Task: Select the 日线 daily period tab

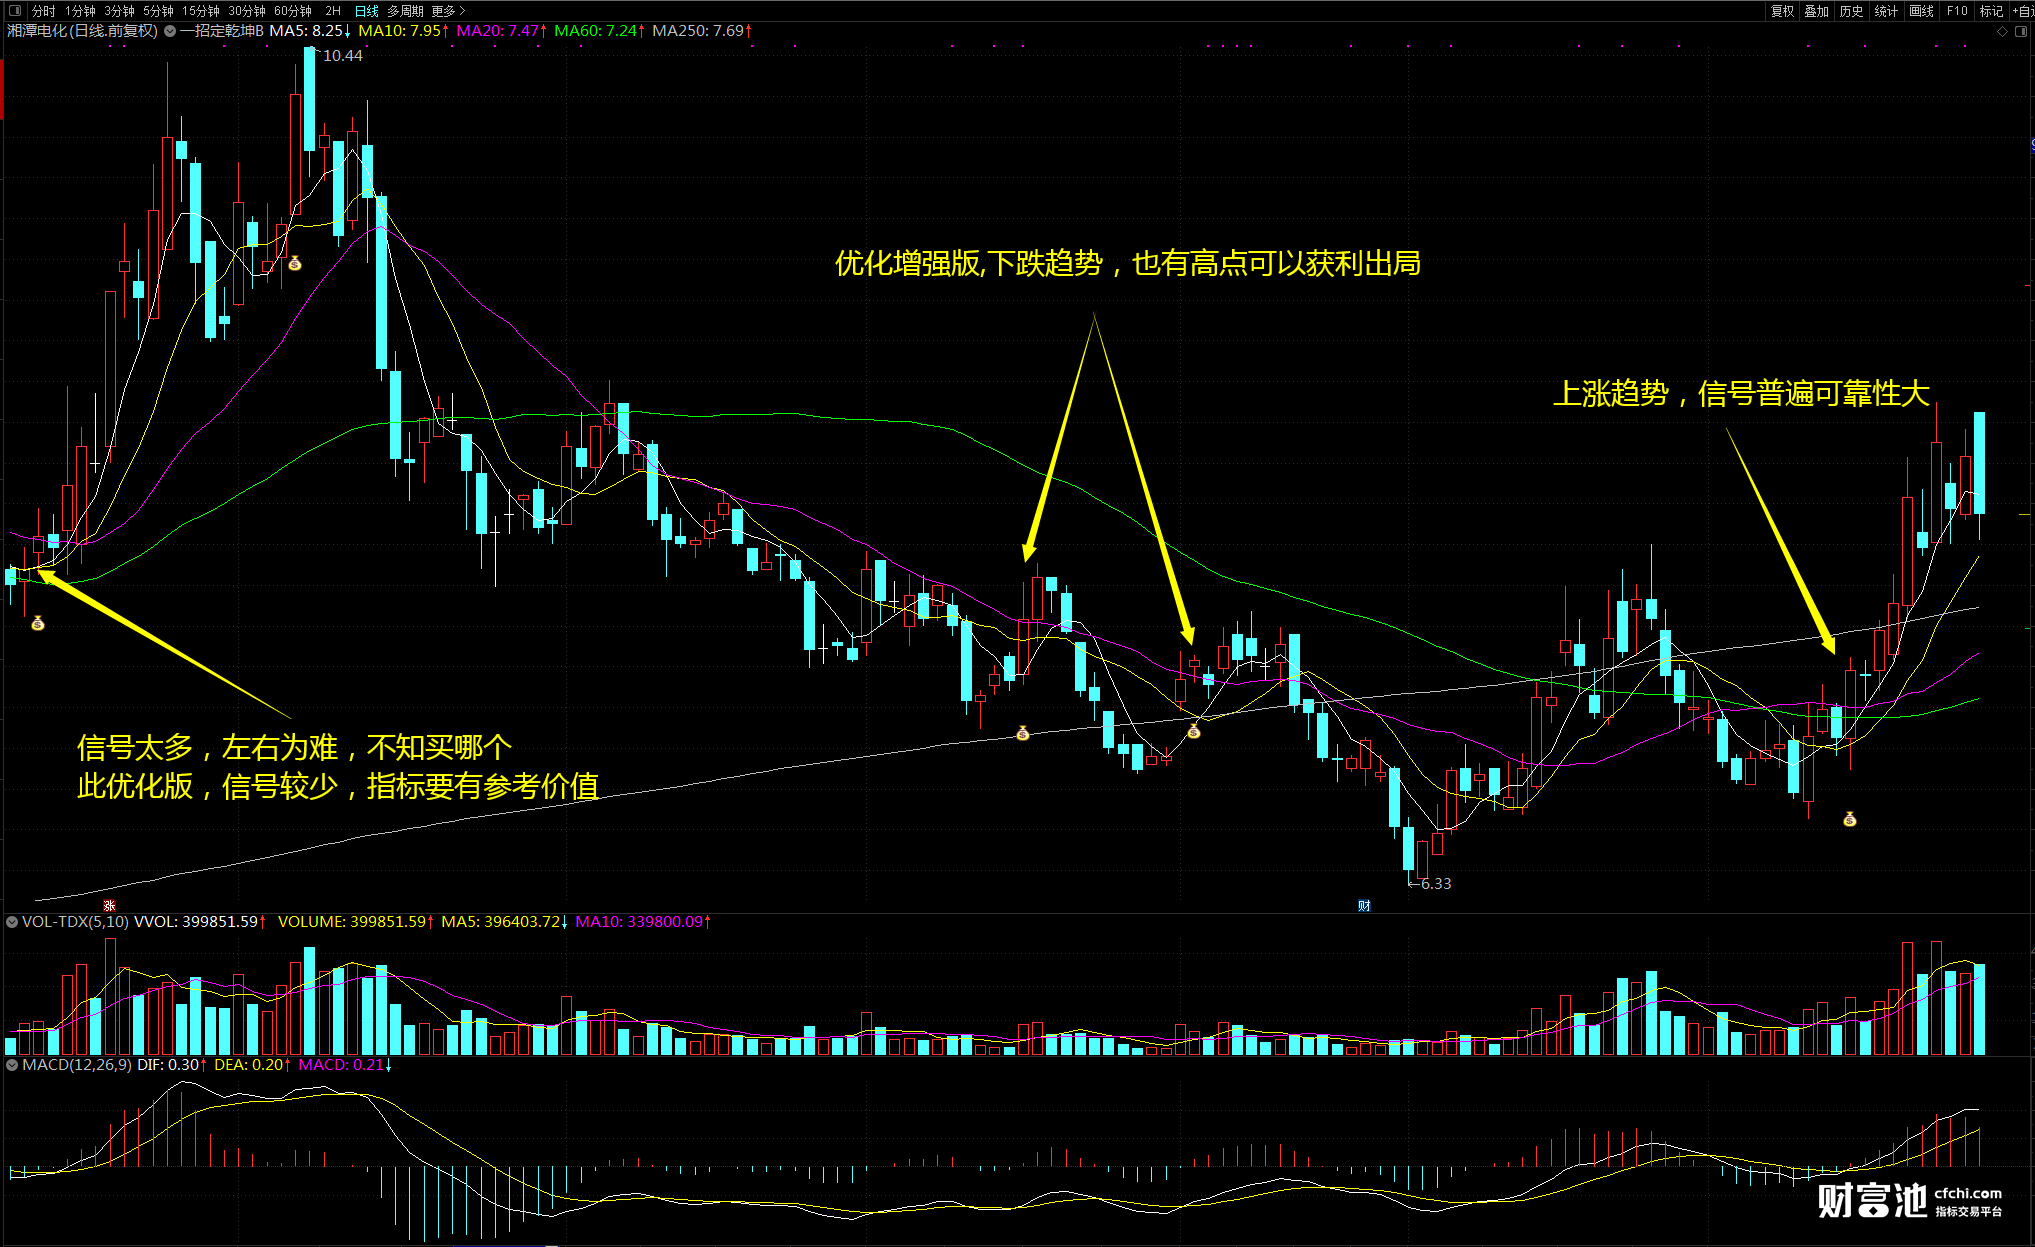Action: click(x=366, y=11)
